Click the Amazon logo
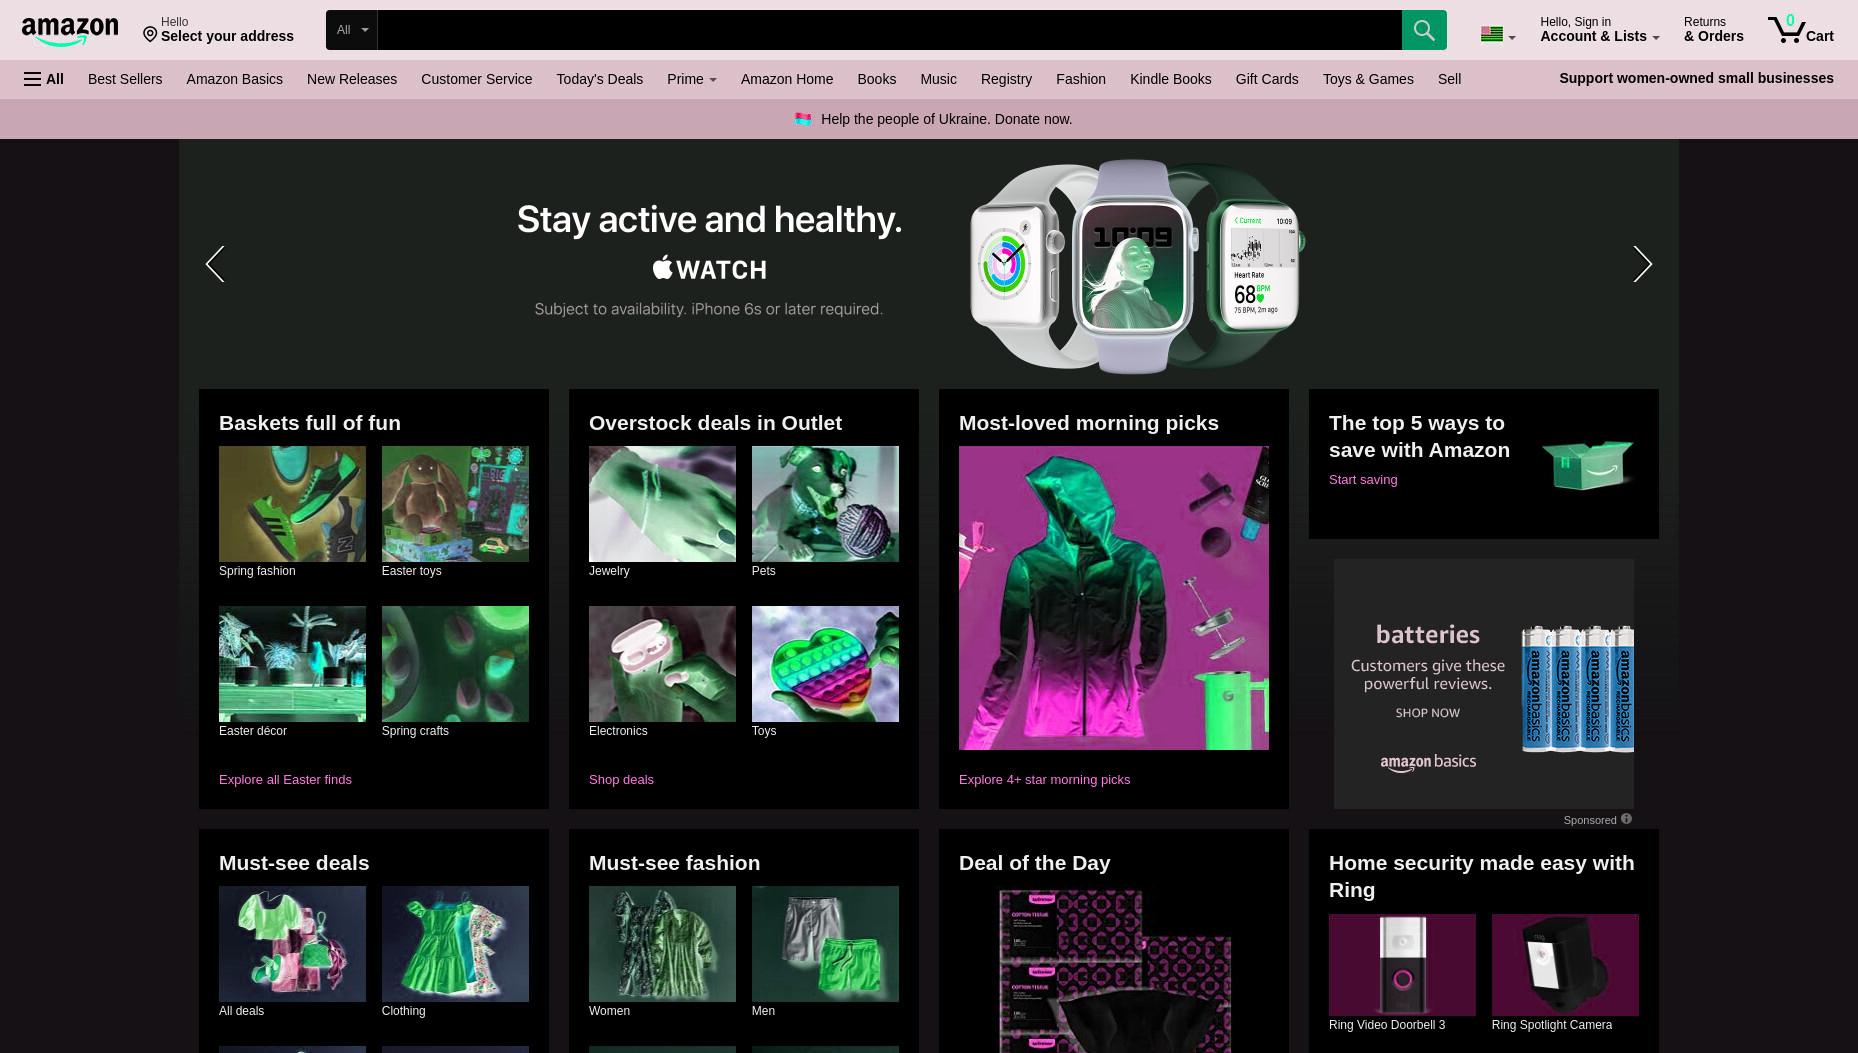Image resolution: width=1858 pixels, height=1053 pixels. click(x=70, y=31)
